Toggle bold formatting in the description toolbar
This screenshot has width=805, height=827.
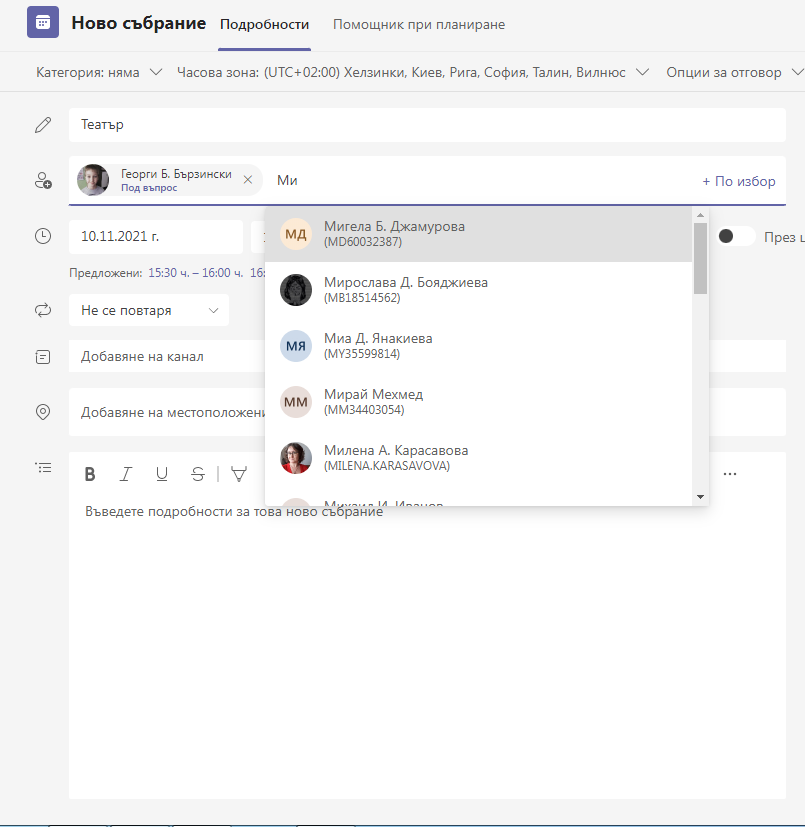(90, 474)
